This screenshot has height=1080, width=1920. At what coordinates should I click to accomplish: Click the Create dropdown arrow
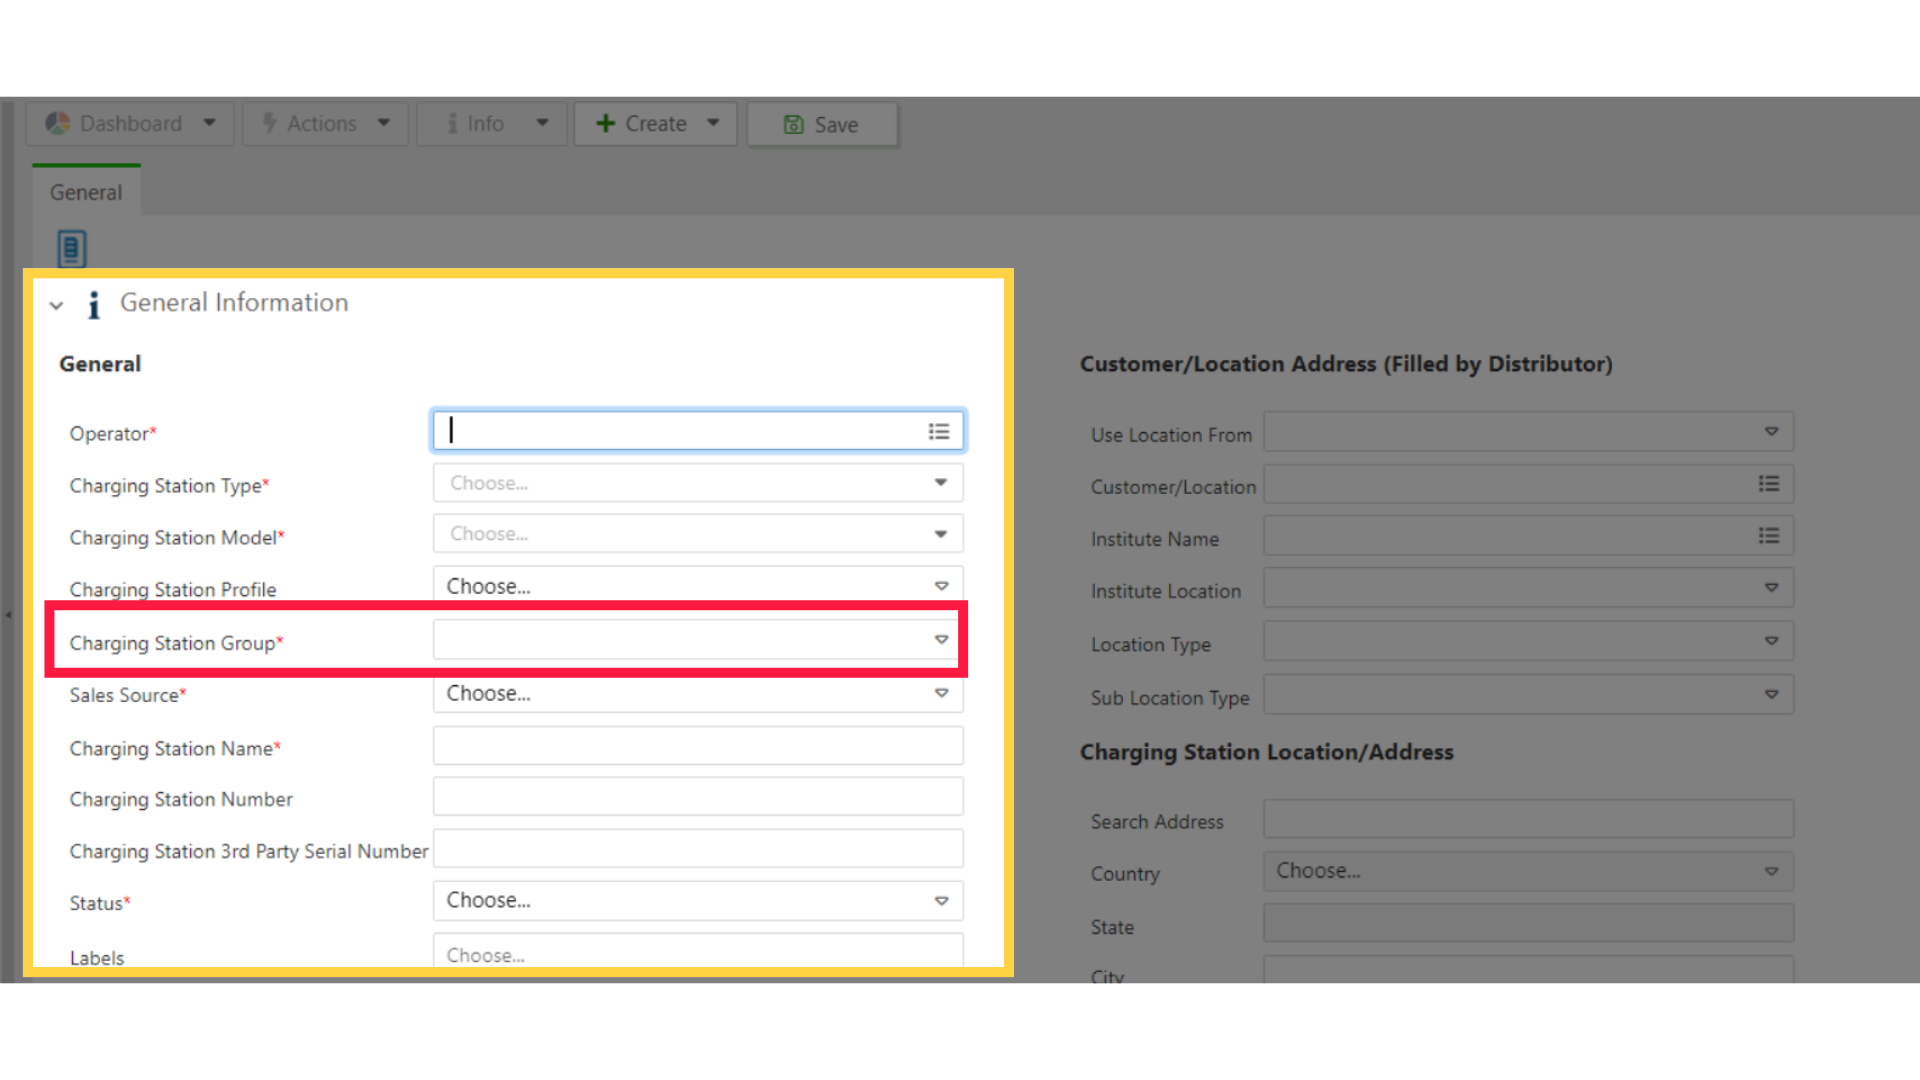[x=713, y=123]
